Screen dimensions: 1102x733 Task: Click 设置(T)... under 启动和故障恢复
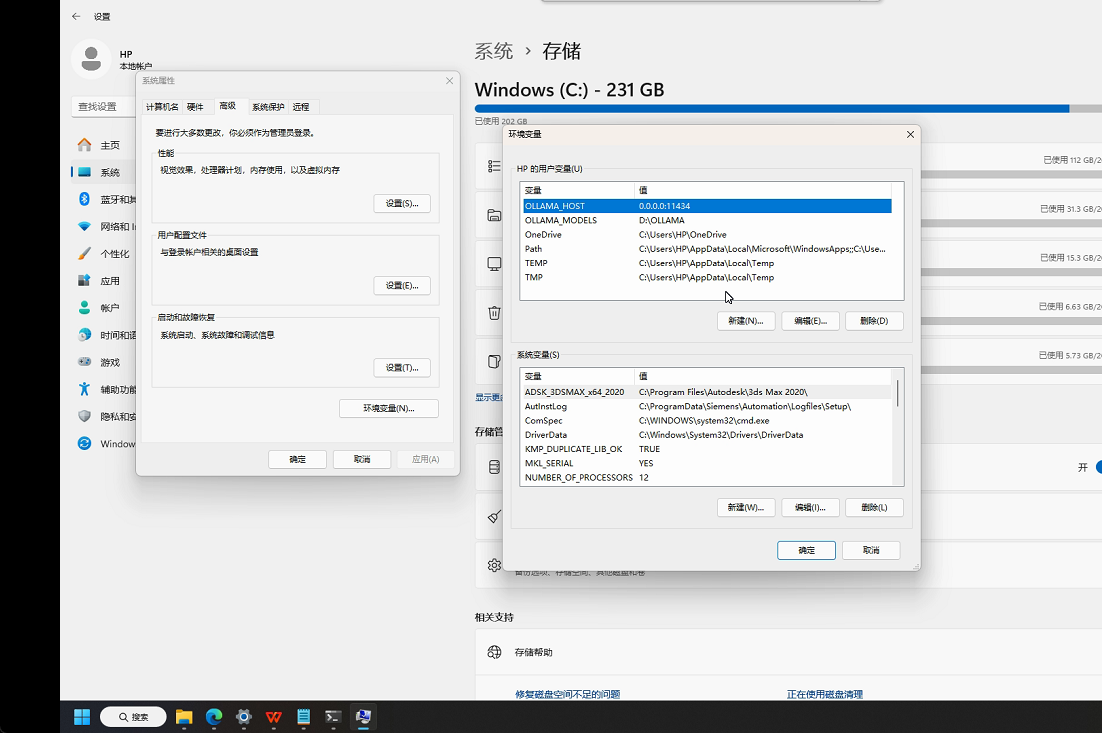402,368
